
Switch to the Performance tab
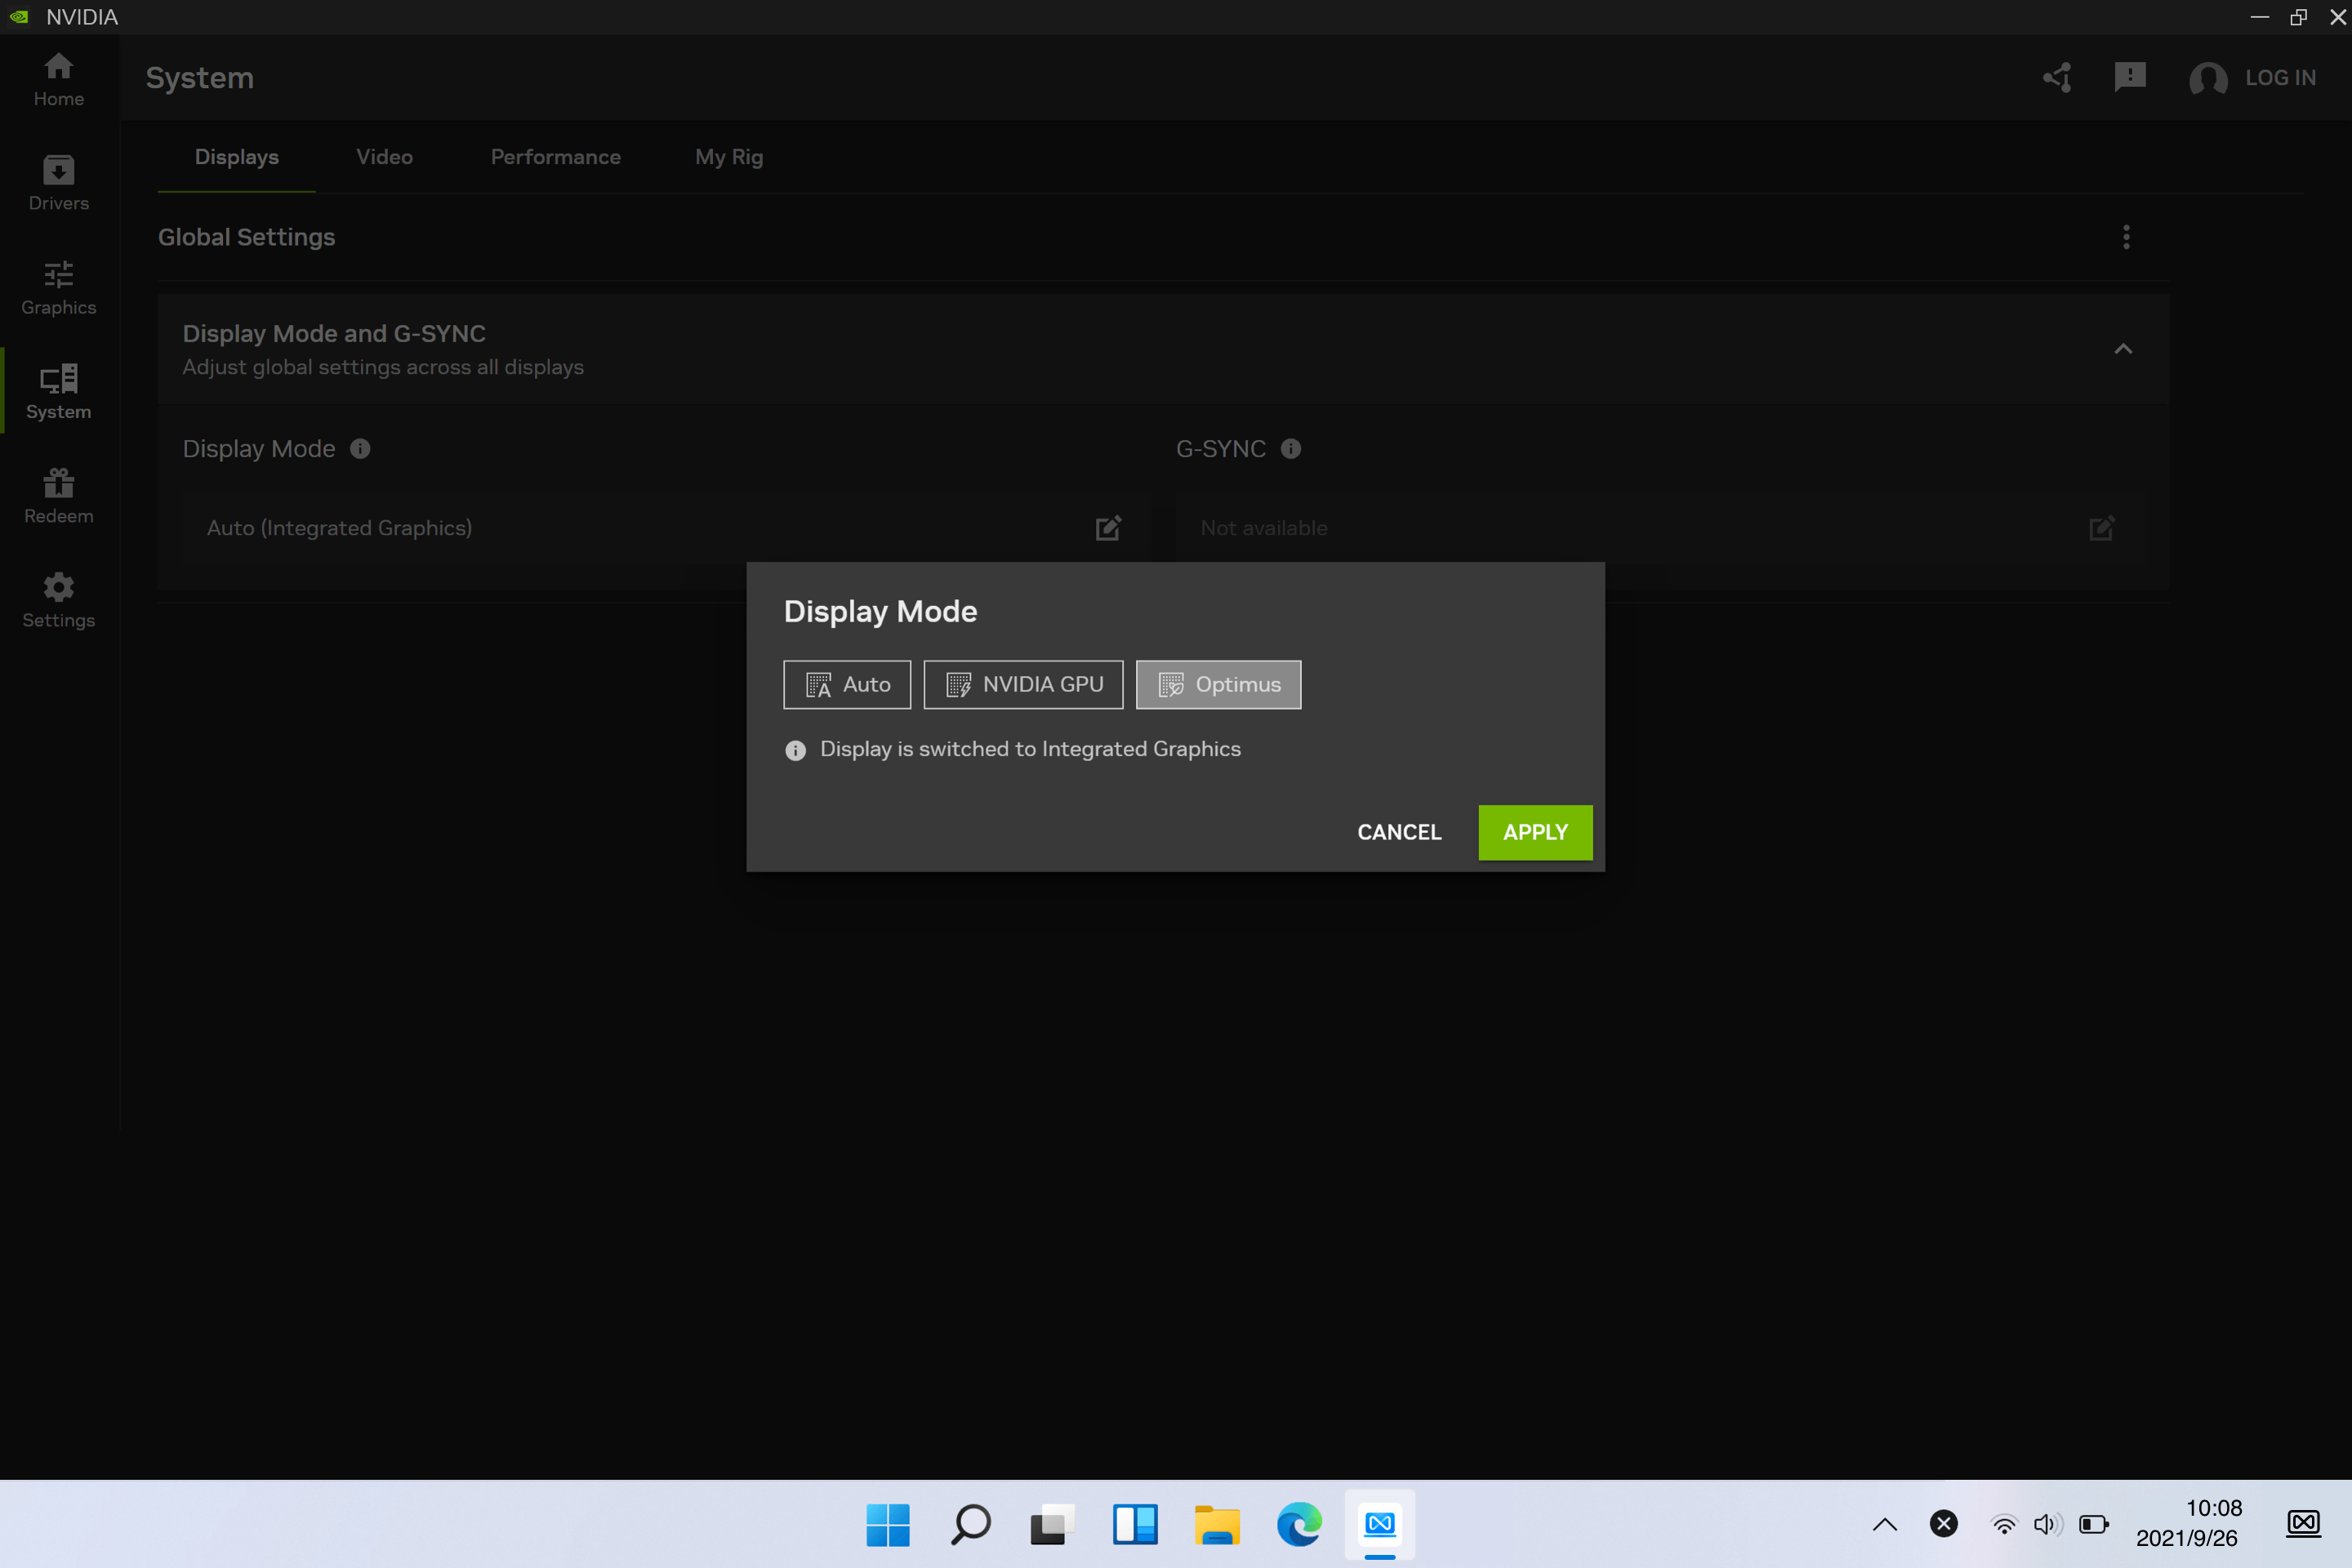pos(555,157)
